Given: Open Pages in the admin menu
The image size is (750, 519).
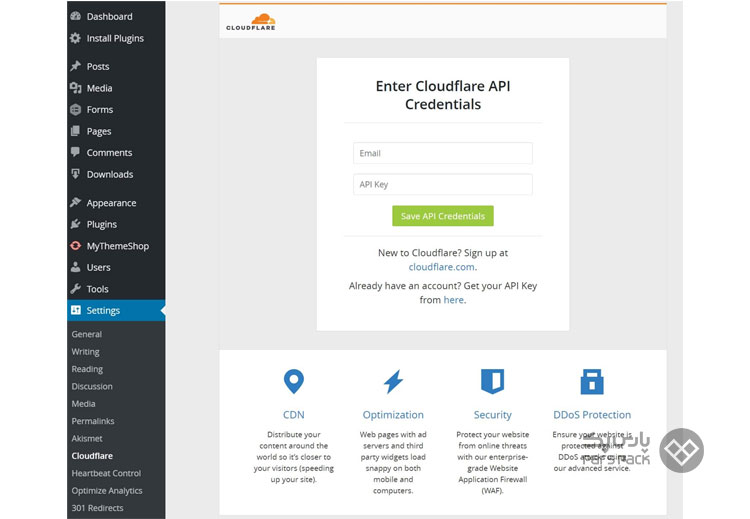Looking at the screenshot, I should click(99, 132).
